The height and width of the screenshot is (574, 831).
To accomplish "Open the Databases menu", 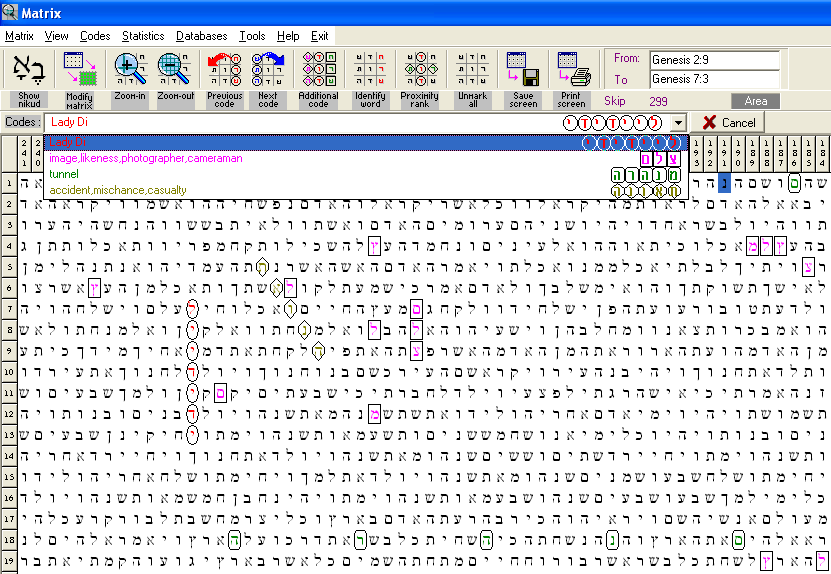I will 201,36.
